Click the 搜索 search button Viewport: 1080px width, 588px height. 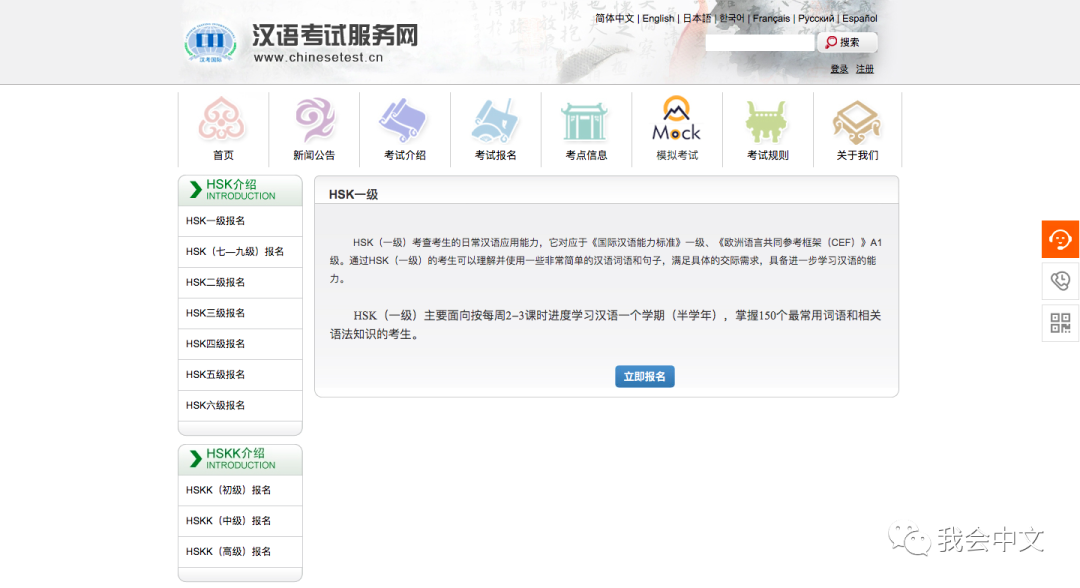coord(847,42)
